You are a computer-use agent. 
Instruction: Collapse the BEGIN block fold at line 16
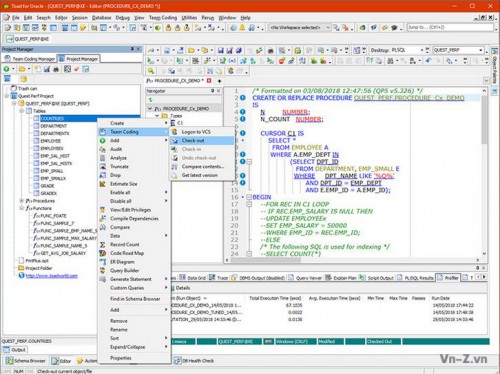tap(249, 197)
